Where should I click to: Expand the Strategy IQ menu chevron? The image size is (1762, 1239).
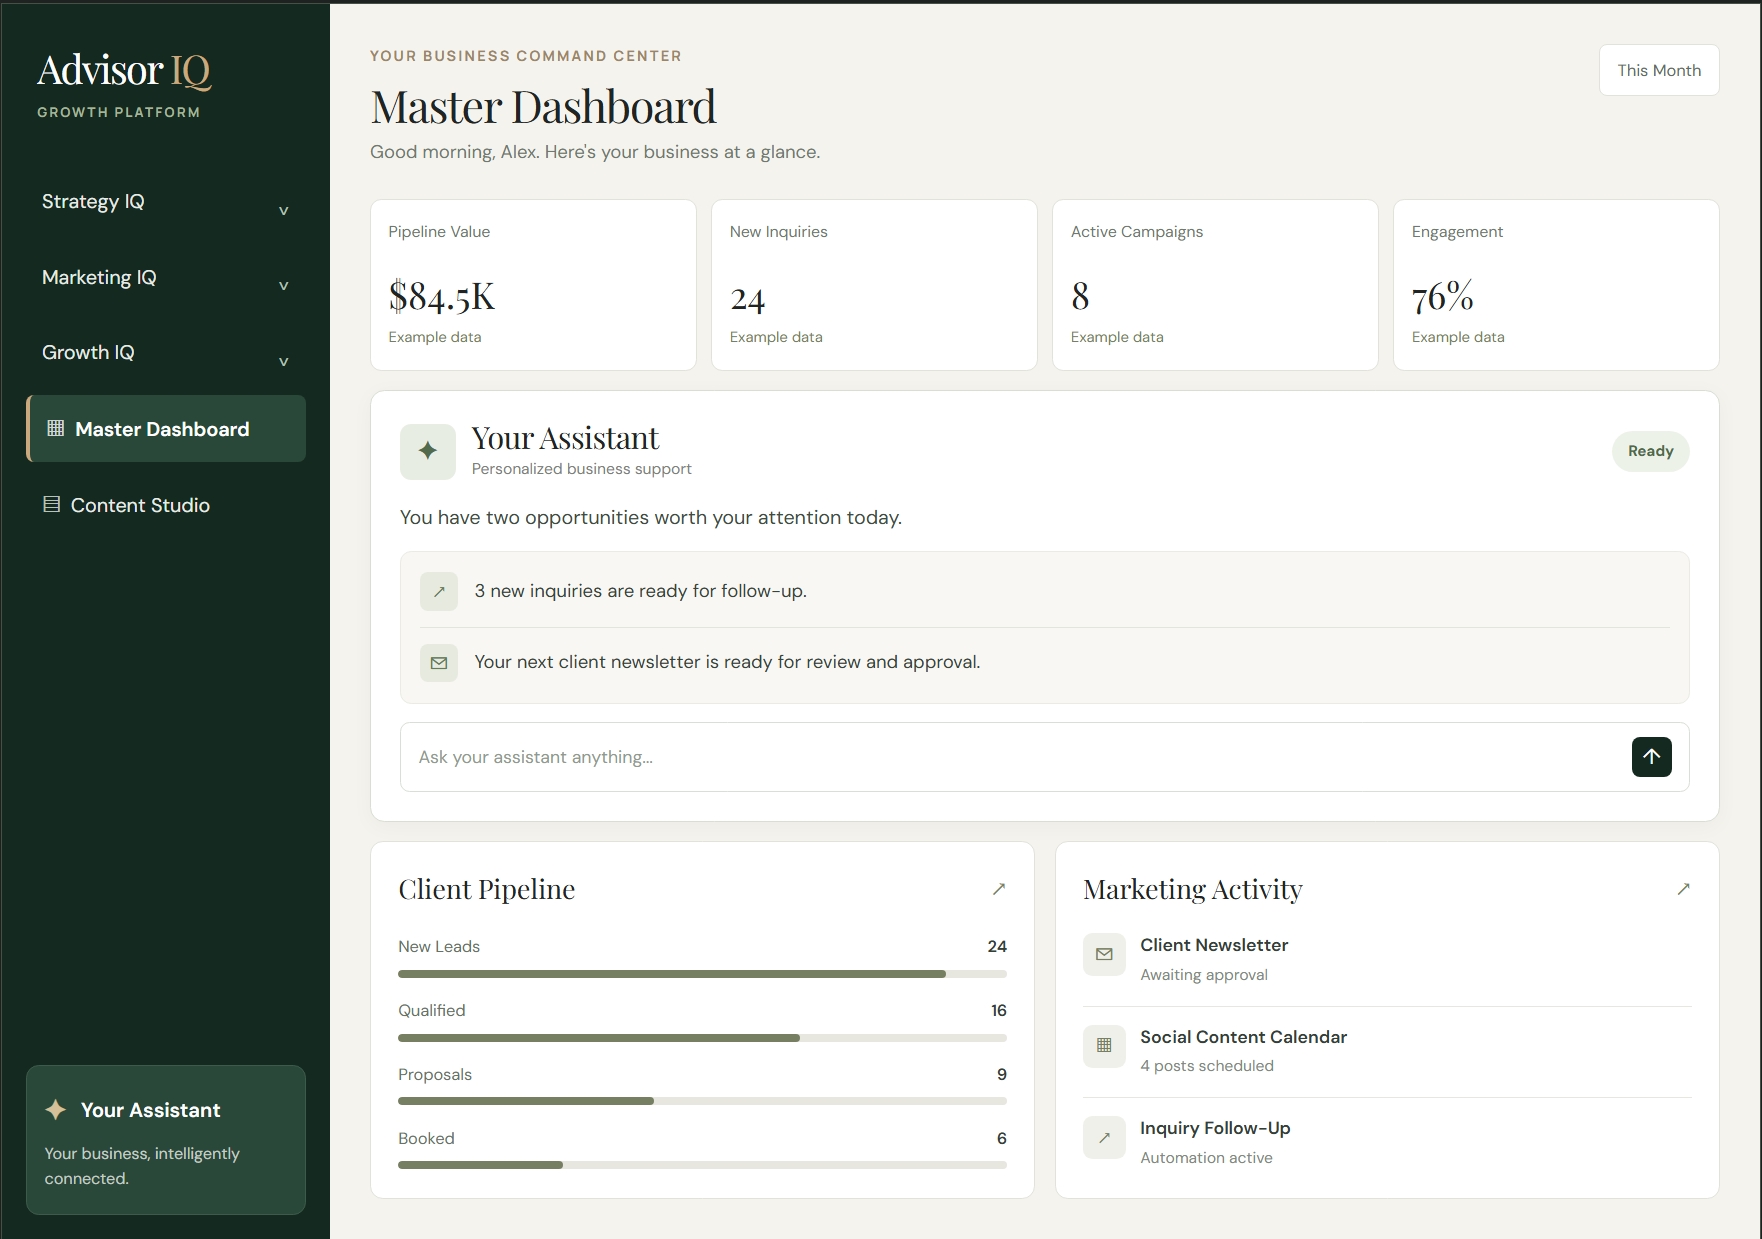(x=283, y=210)
